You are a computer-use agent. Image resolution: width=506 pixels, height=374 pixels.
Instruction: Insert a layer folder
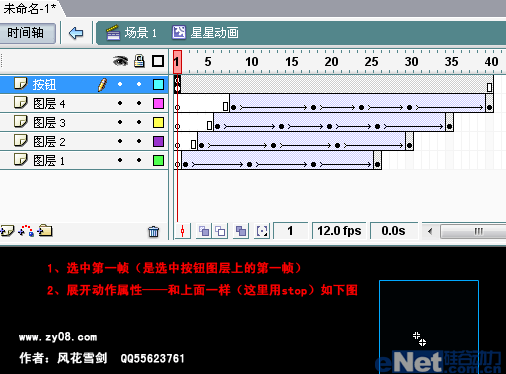[45, 230]
